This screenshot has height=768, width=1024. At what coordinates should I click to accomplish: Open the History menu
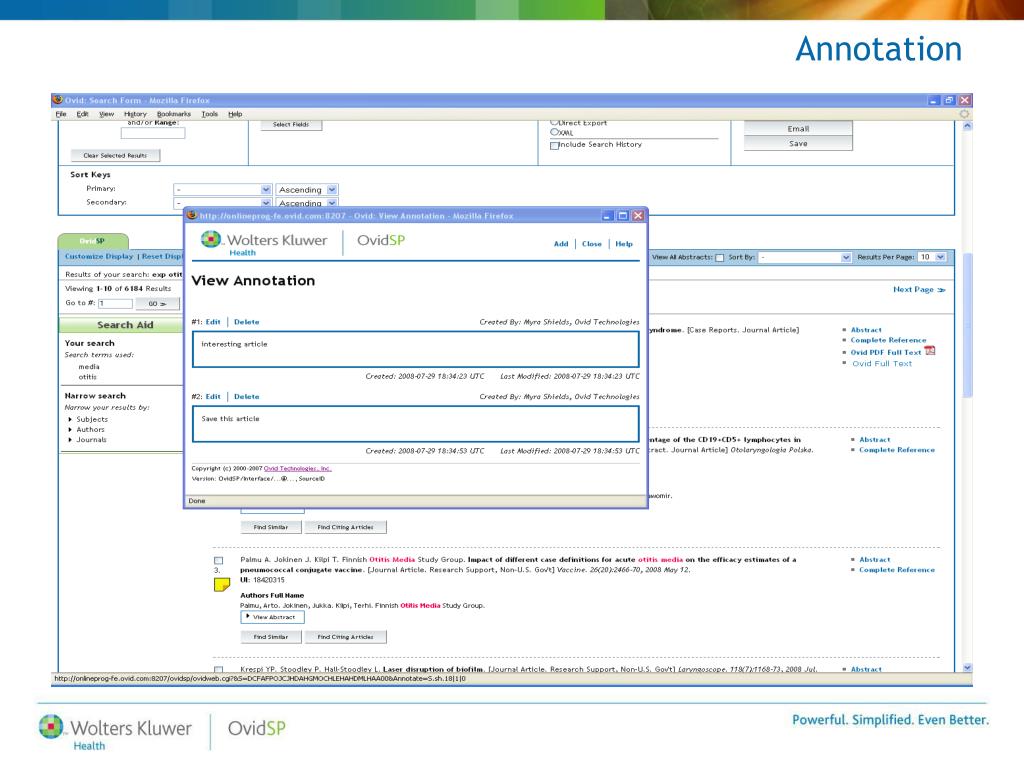tap(135, 114)
